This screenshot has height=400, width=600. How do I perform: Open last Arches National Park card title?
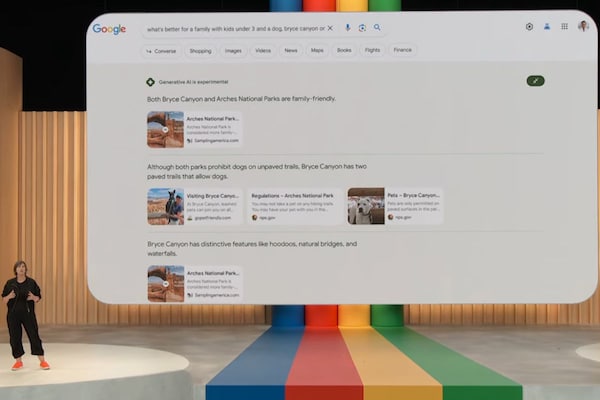(x=213, y=273)
